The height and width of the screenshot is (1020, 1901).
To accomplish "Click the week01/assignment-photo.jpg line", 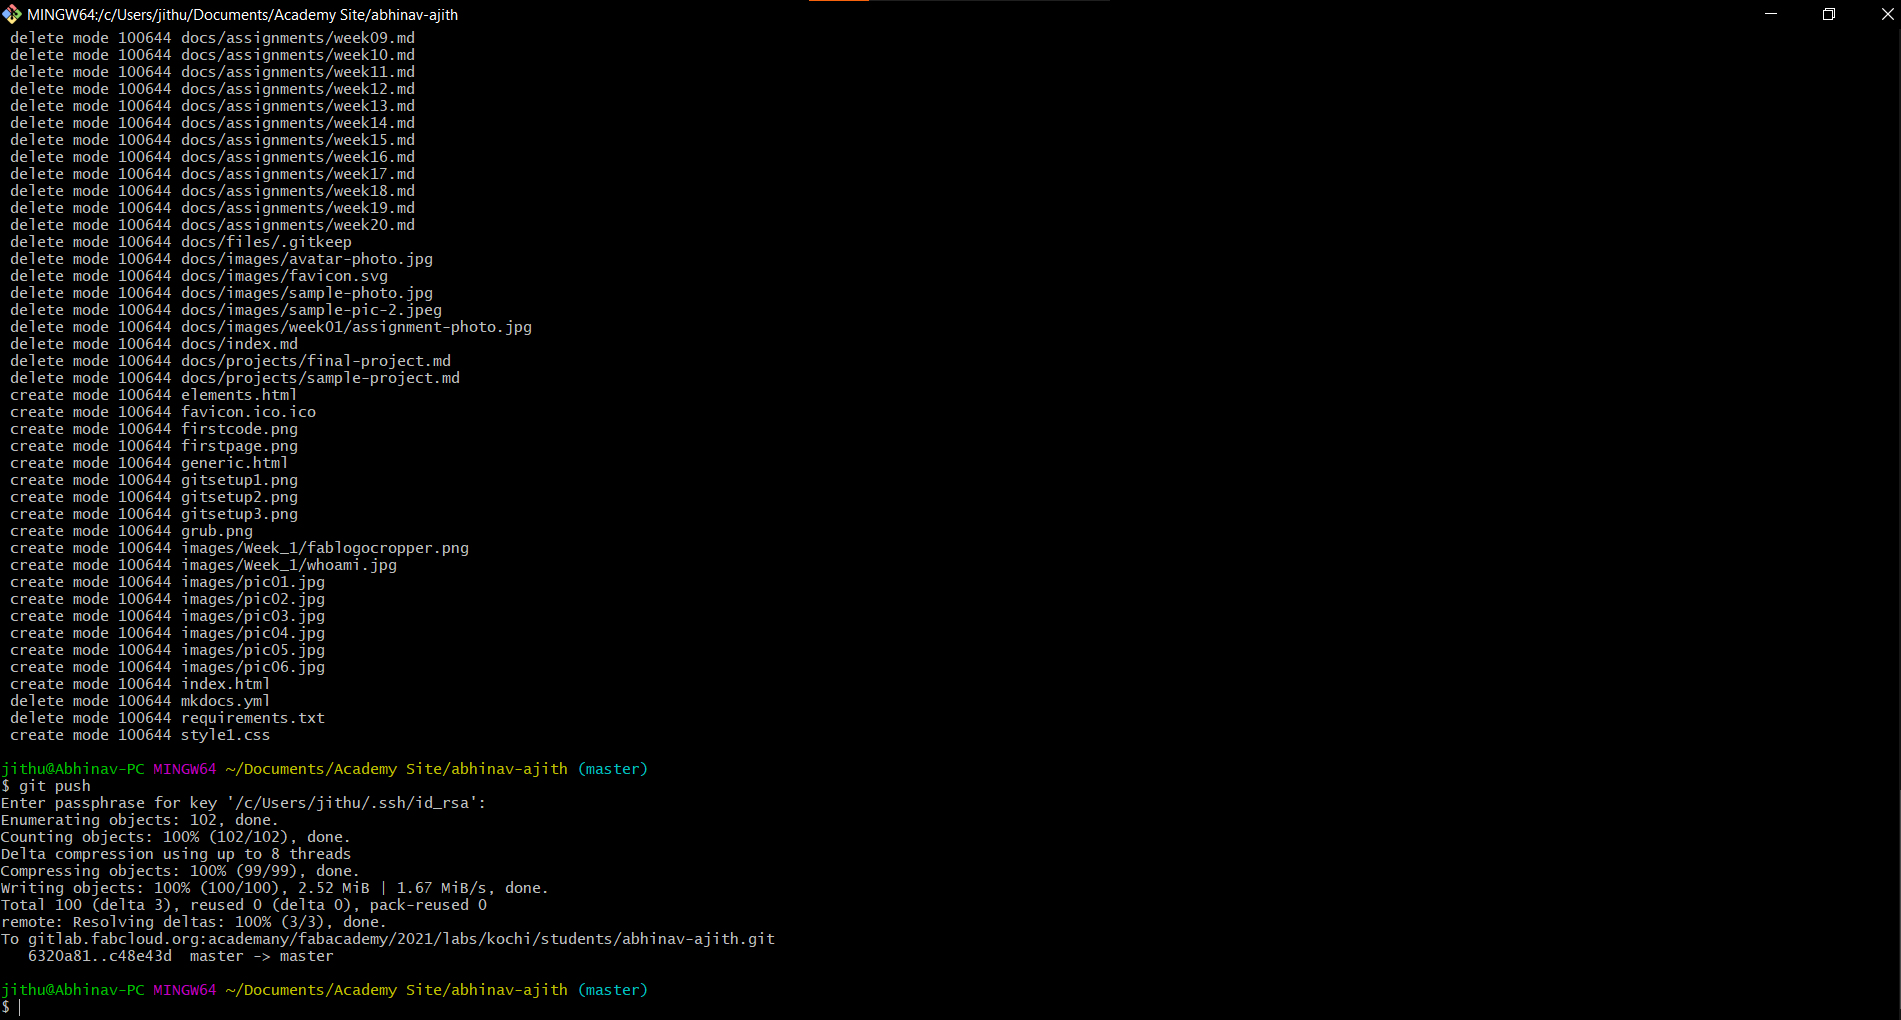I will point(271,327).
